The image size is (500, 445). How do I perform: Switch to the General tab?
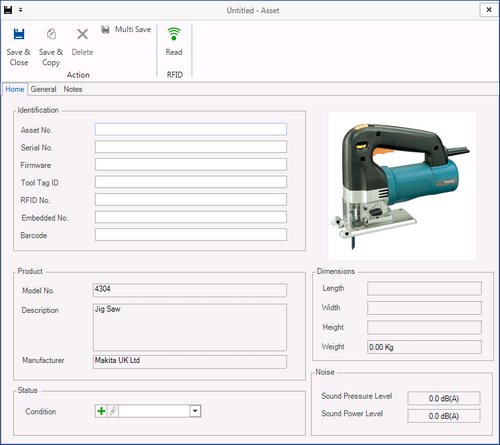click(43, 89)
